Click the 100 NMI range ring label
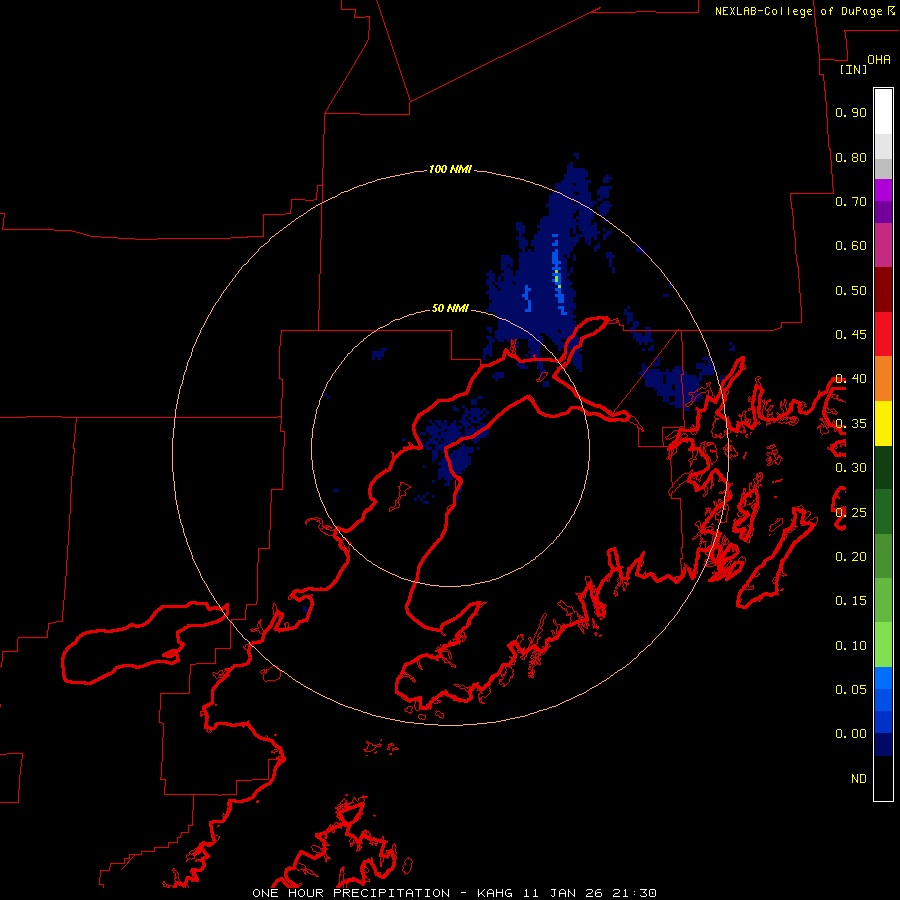 tap(450, 169)
